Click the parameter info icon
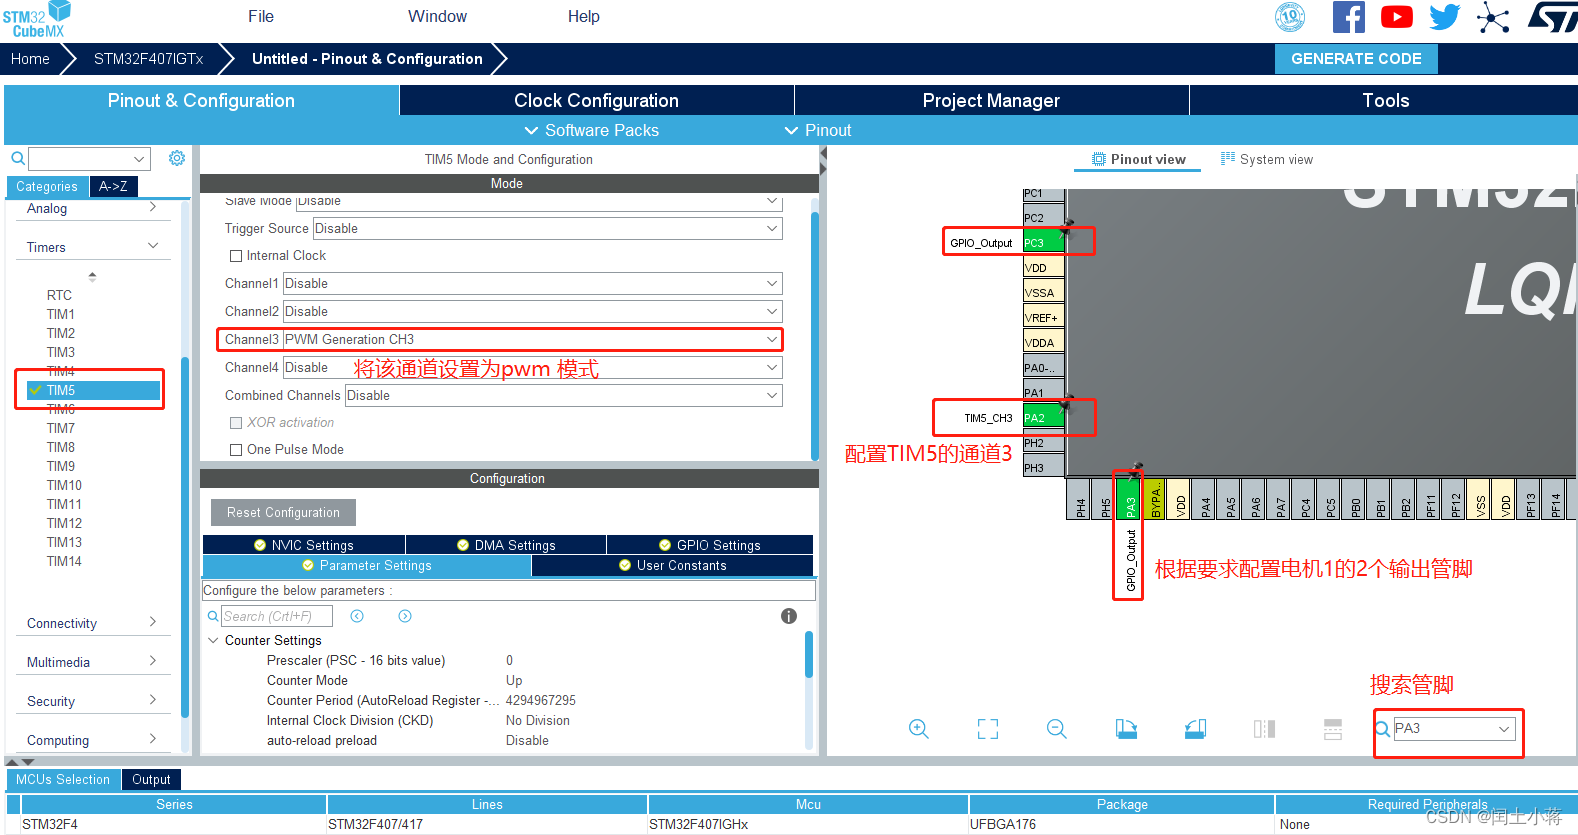This screenshot has height=835, width=1578. pos(789,616)
